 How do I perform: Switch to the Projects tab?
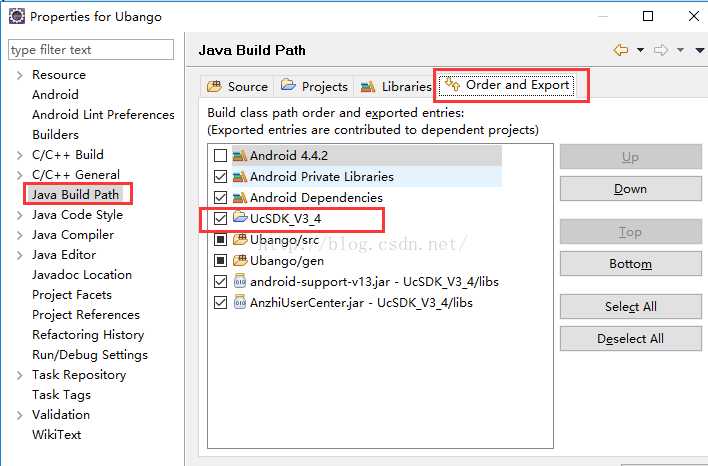coord(314,86)
